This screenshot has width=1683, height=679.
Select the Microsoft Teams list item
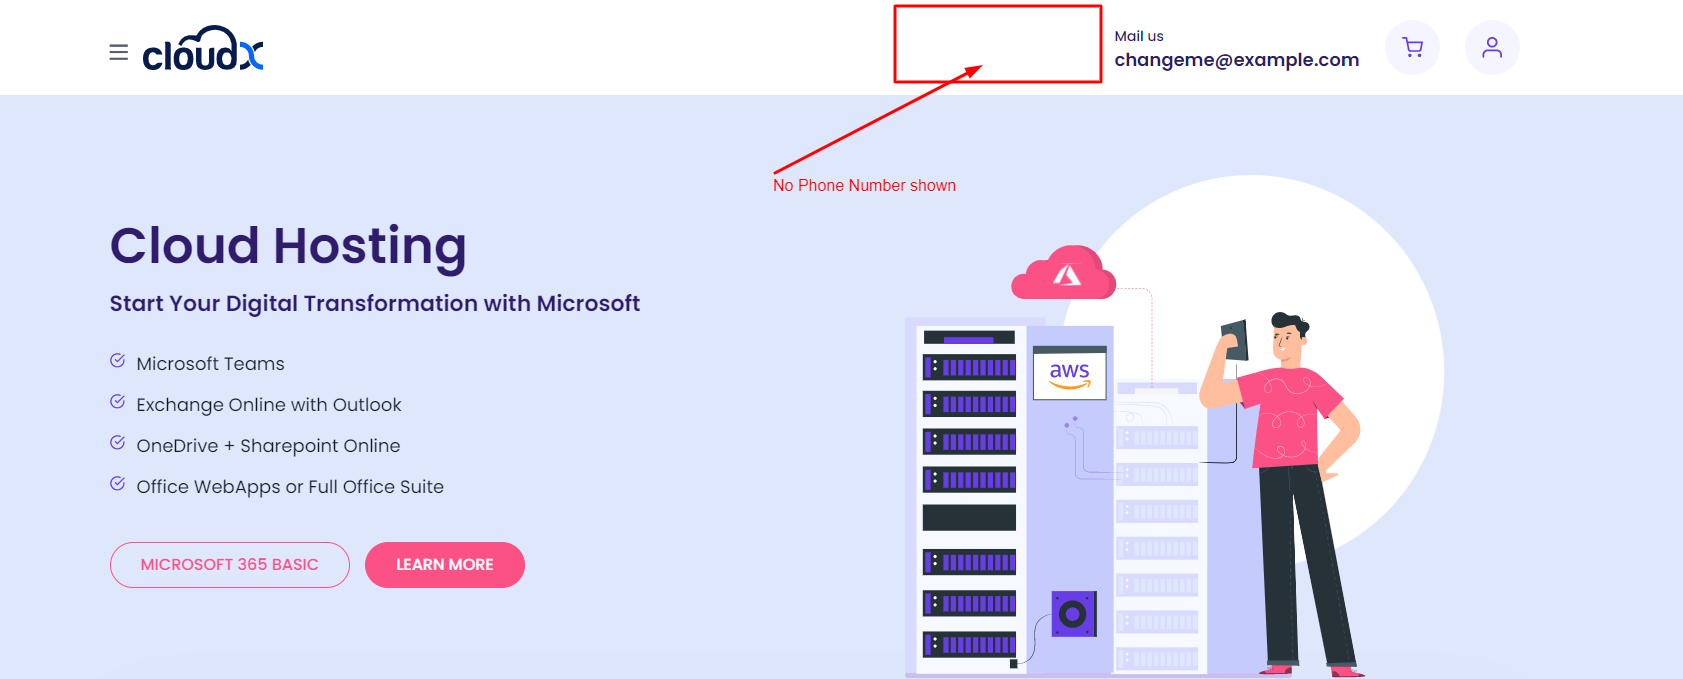[x=210, y=364]
